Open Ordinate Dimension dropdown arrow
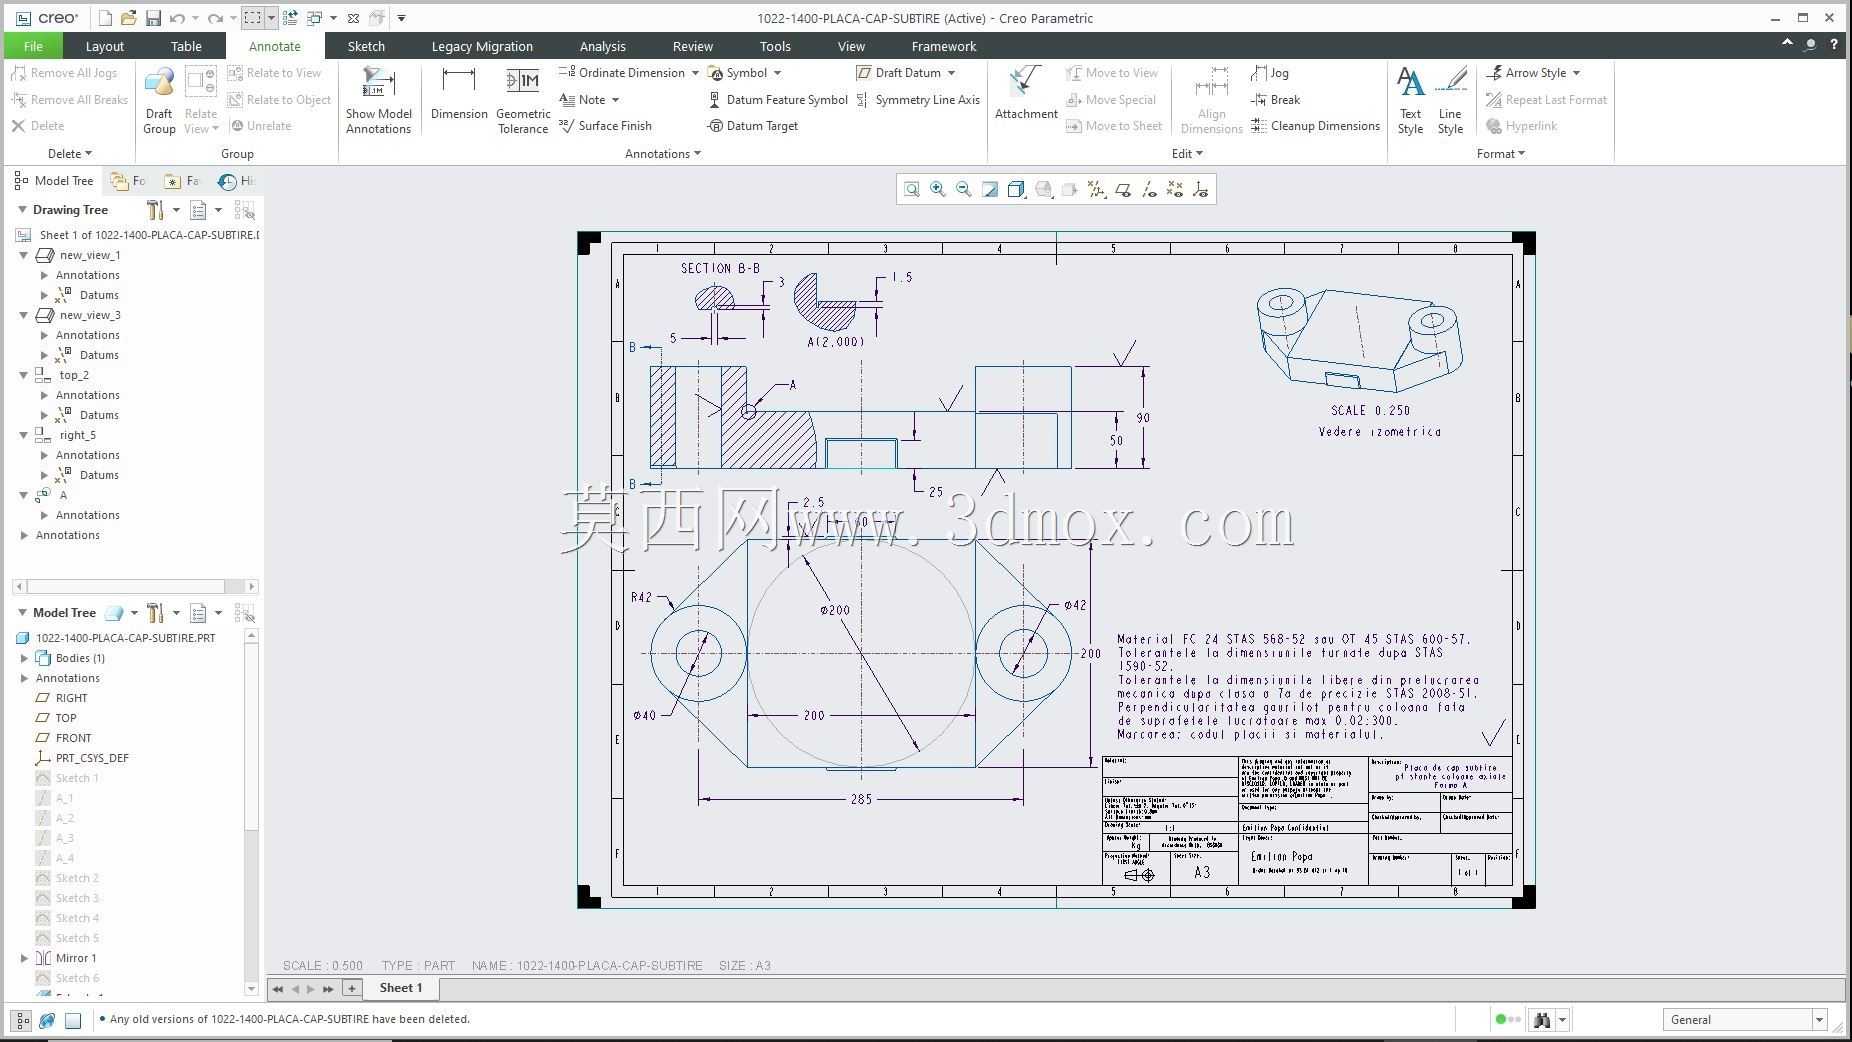This screenshot has width=1852, height=1042. (x=694, y=73)
